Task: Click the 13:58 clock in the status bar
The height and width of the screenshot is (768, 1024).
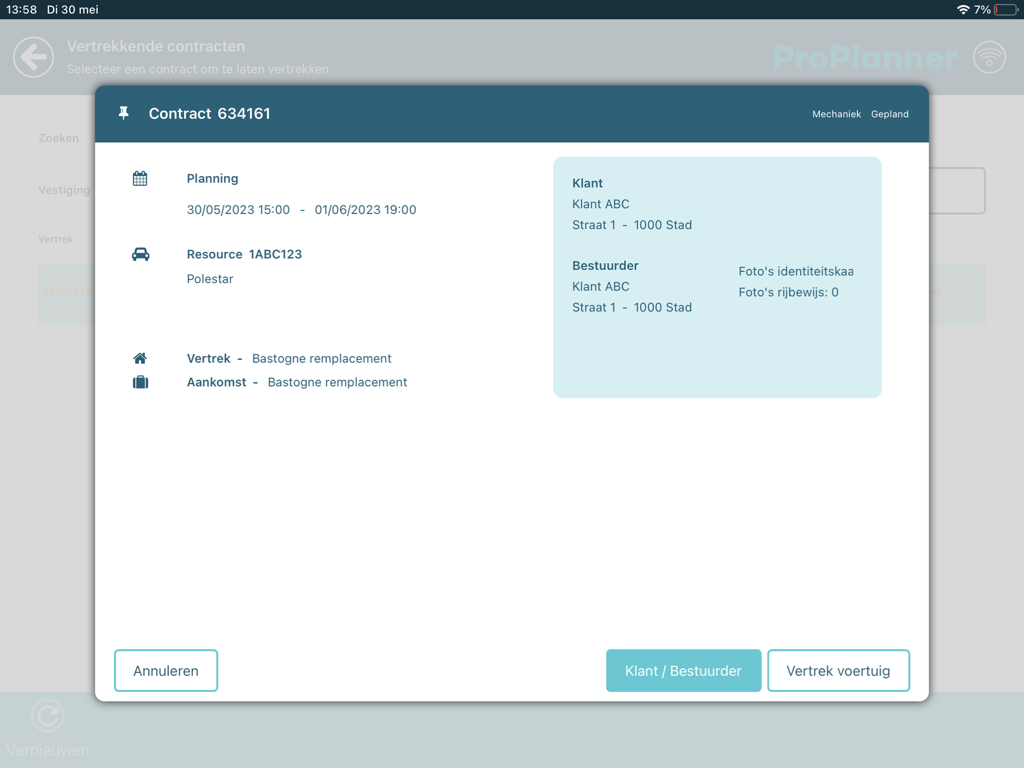Action: pyautogui.click(x=24, y=9)
